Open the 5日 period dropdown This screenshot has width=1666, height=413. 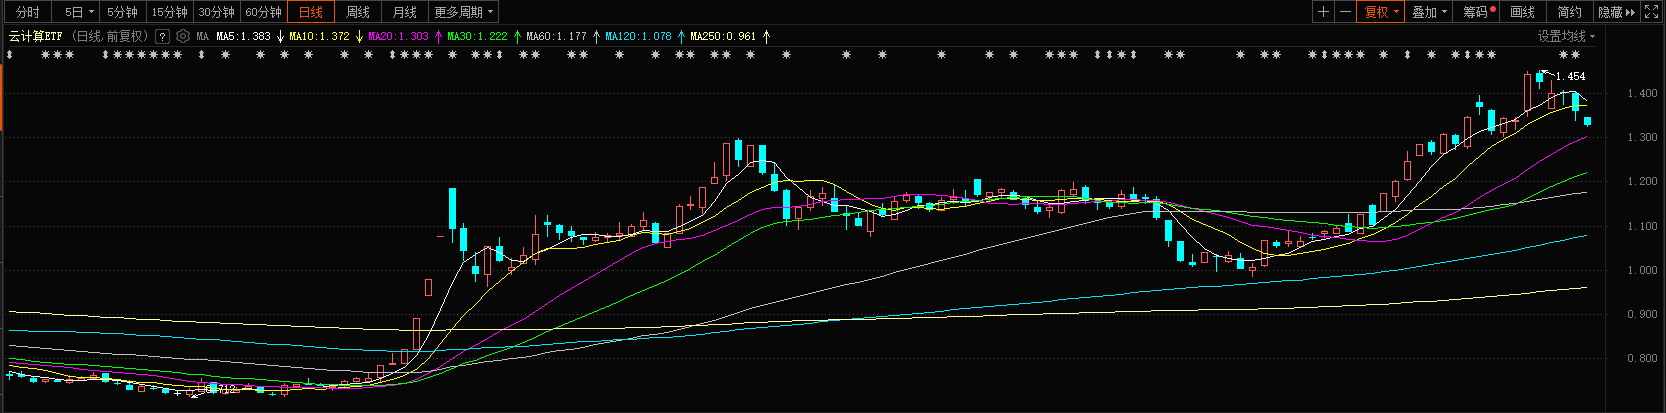coord(77,12)
